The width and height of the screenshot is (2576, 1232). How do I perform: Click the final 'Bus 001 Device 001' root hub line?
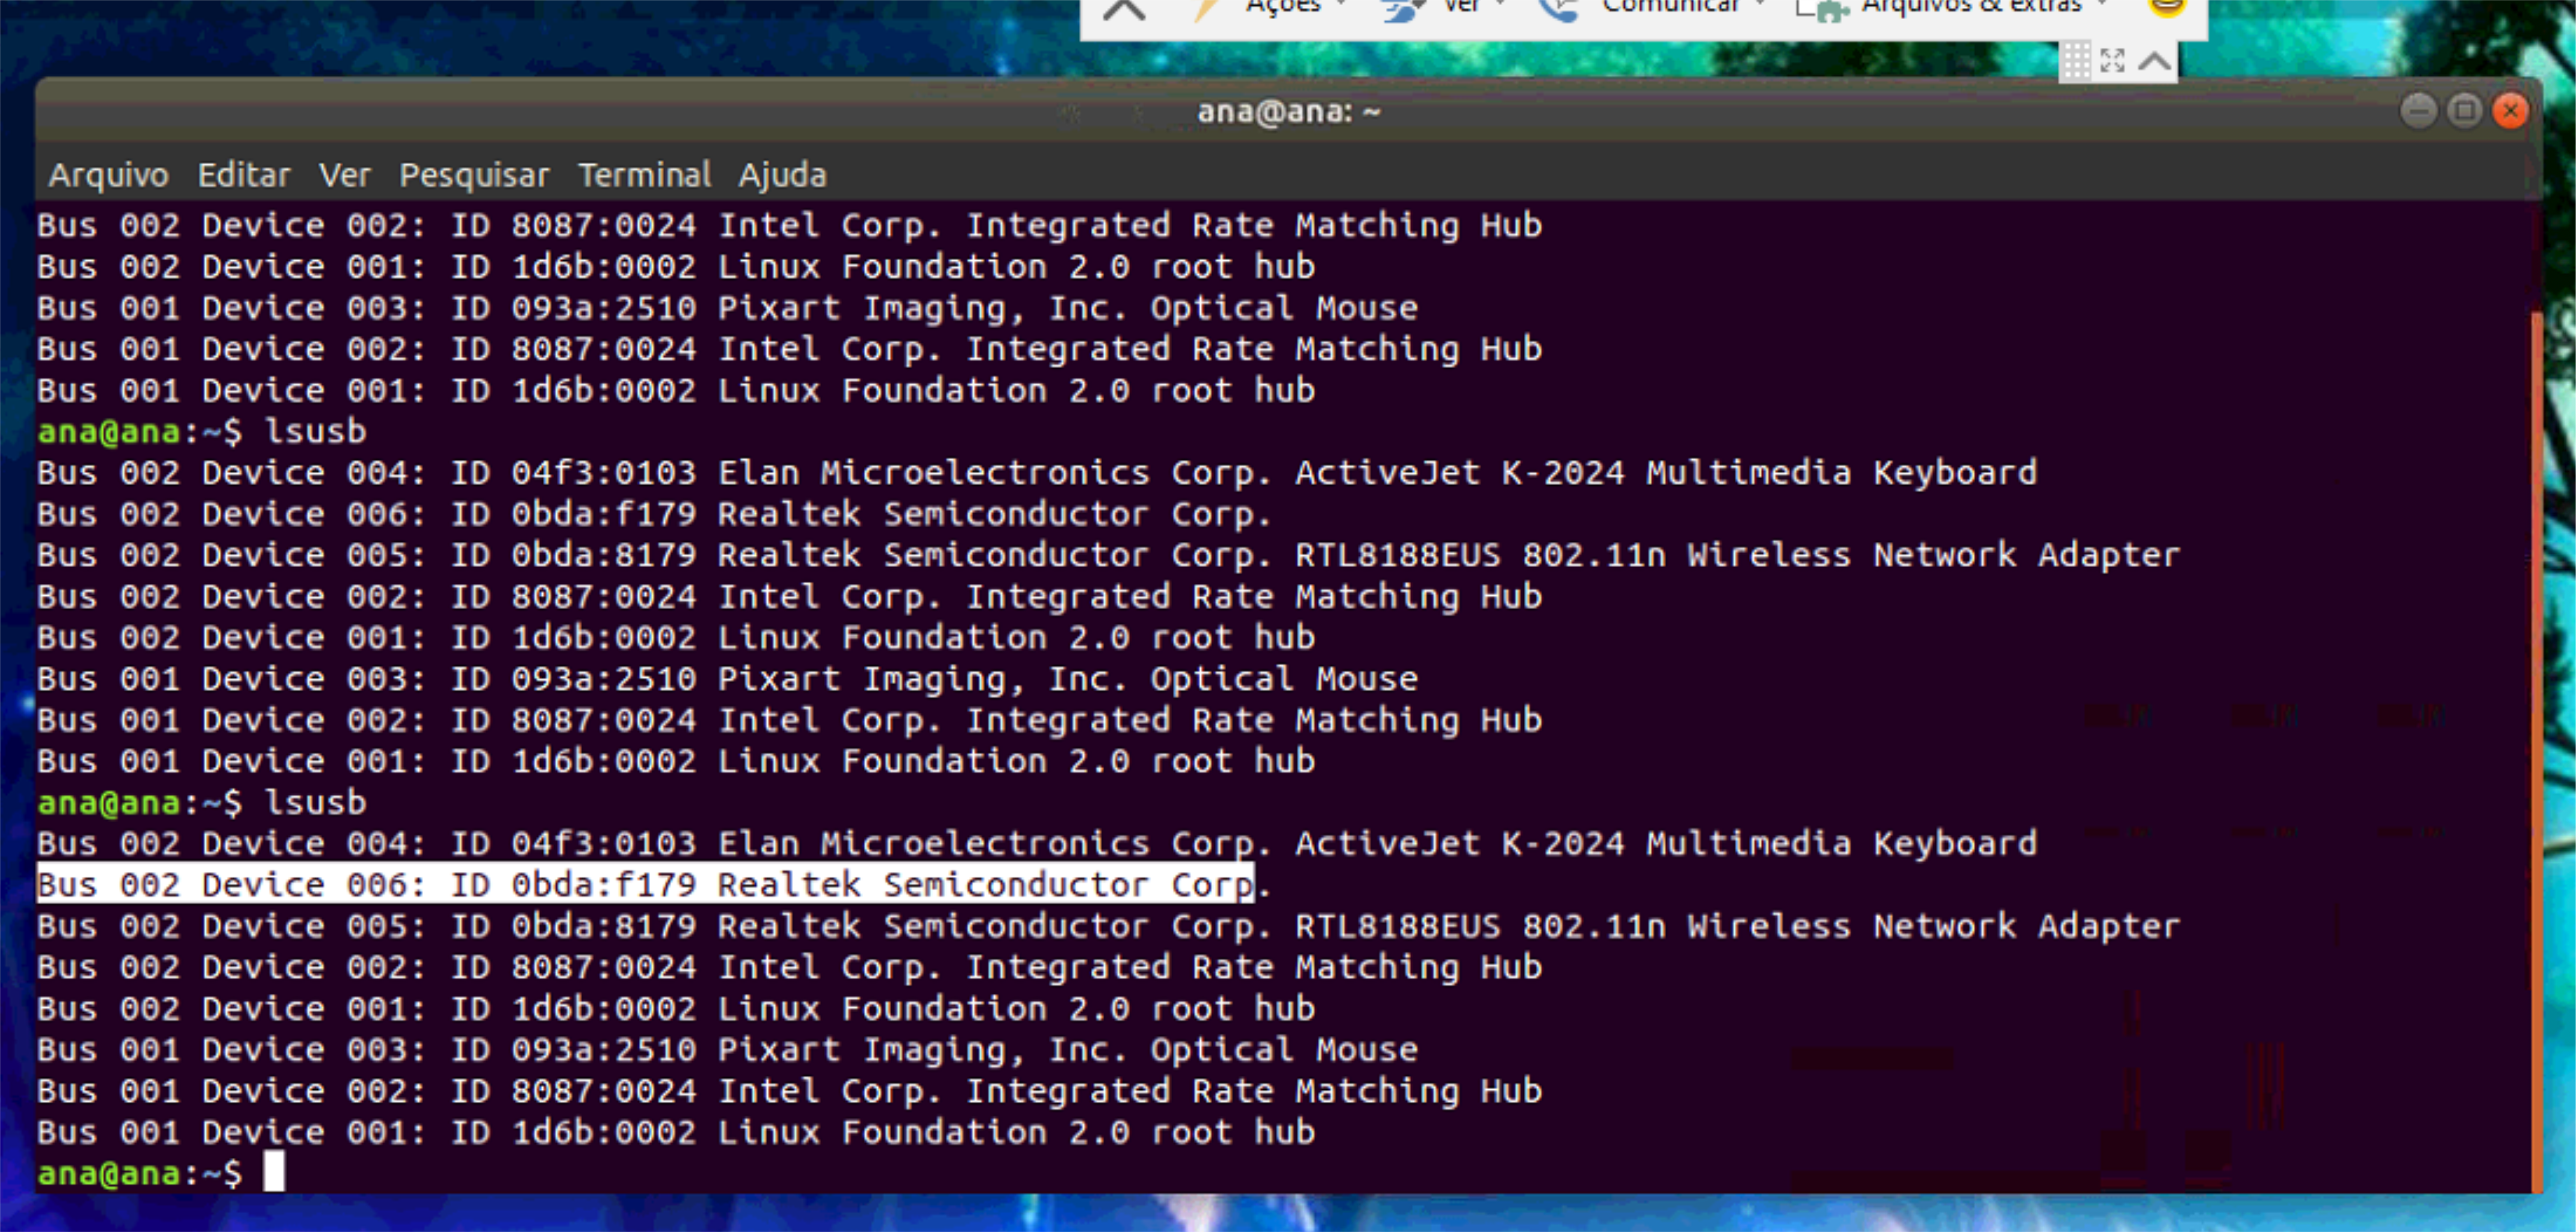(676, 1132)
